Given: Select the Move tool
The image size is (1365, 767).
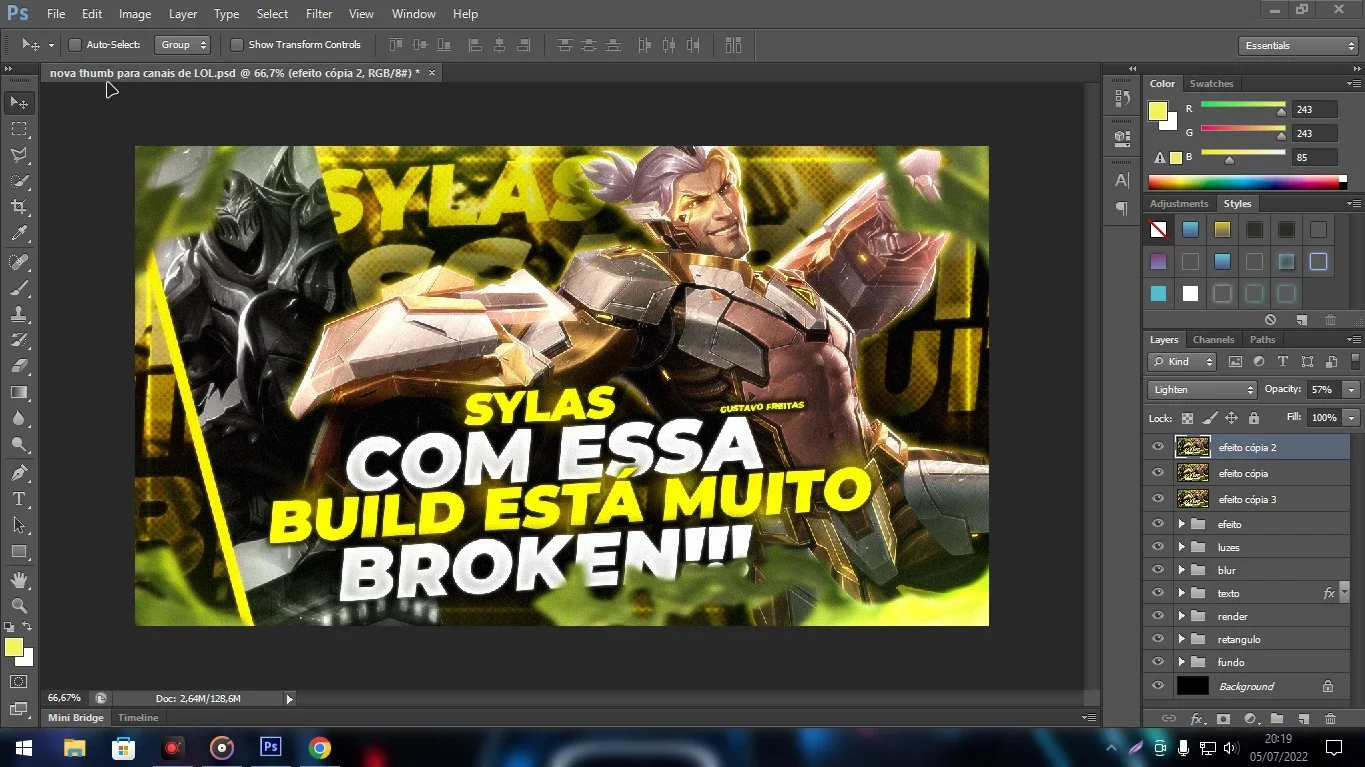Looking at the screenshot, I should coord(19,102).
